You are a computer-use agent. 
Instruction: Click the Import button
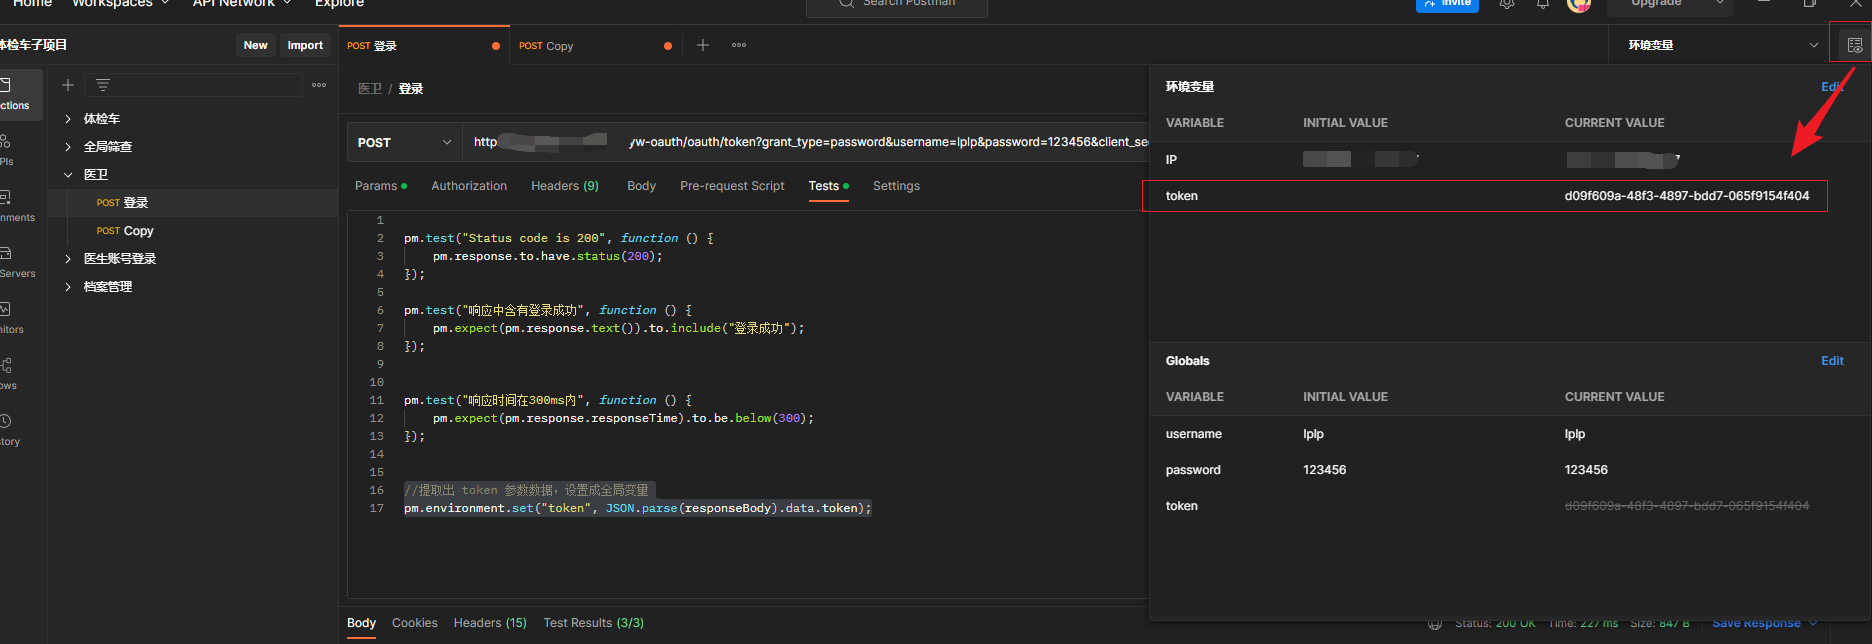(305, 45)
